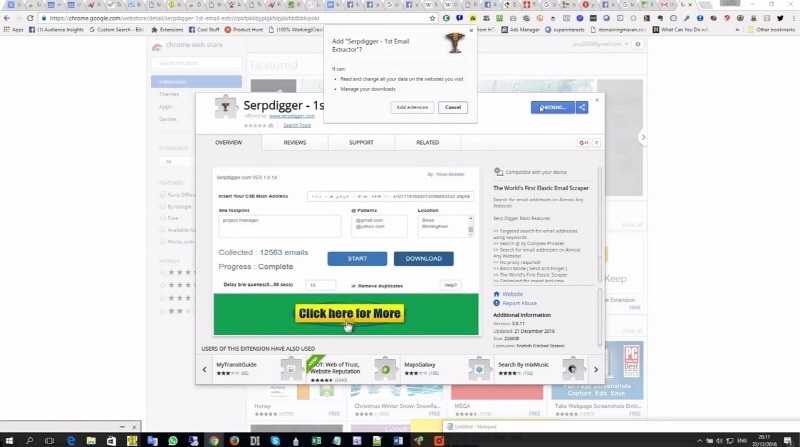Open WOT: Web of Trust extension
This screenshot has height=447, width=800.
353,369
